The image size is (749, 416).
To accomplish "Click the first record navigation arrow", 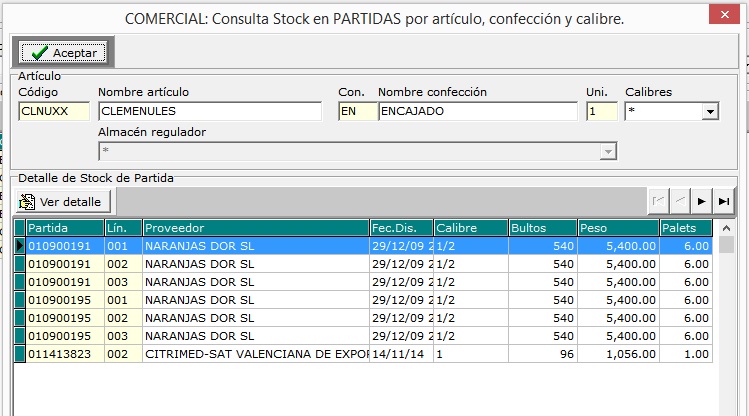I will (x=658, y=201).
